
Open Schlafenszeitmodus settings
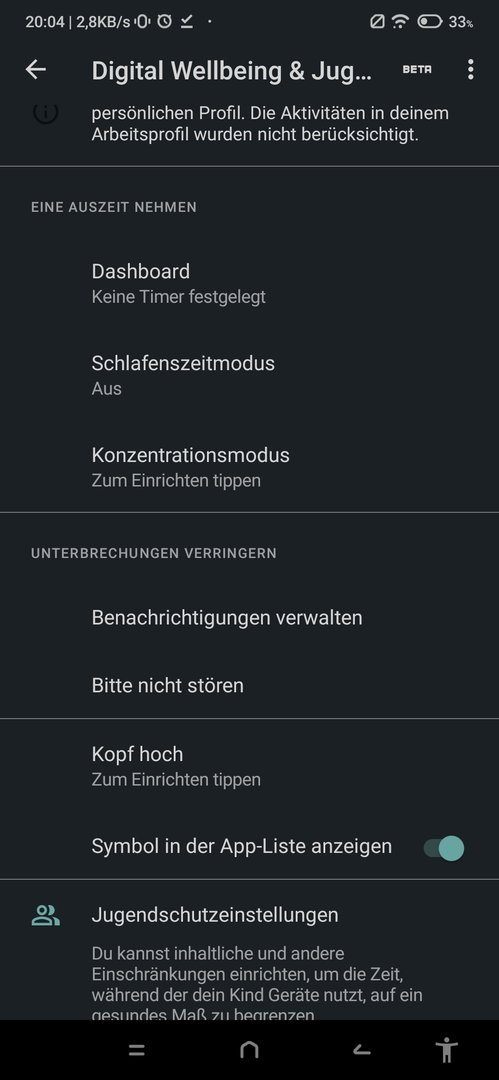point(250,375)
